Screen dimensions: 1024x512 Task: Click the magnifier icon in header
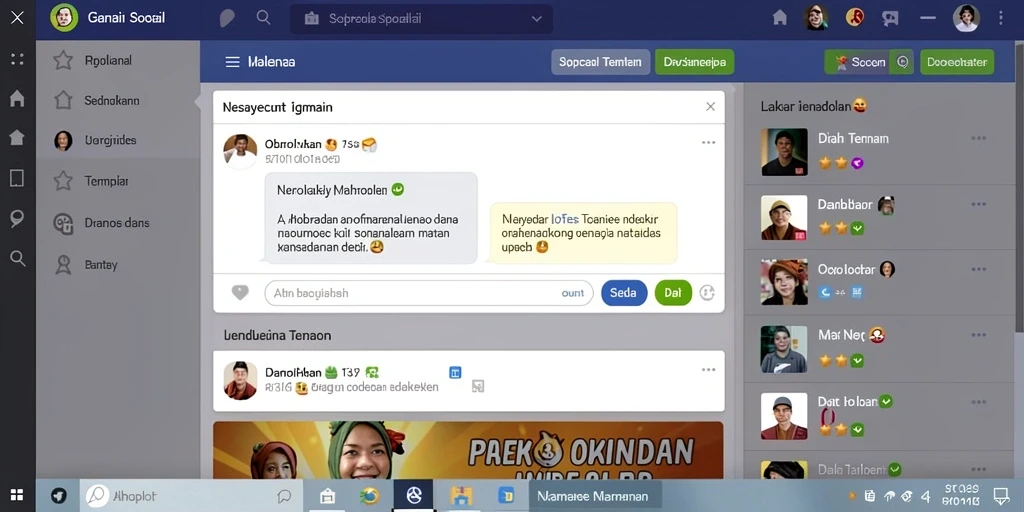263,18
